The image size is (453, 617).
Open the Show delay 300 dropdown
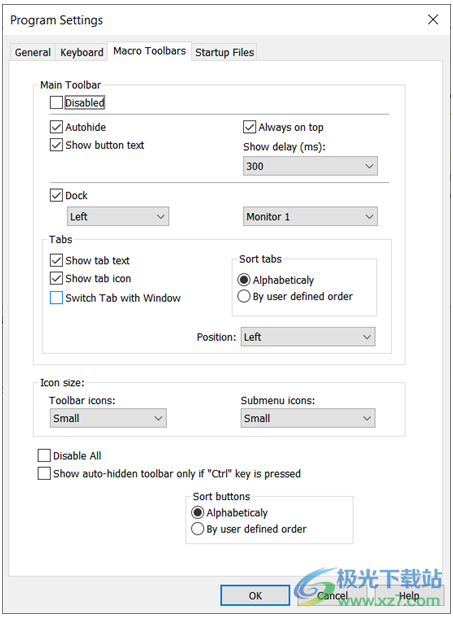[x=310, y=166]
